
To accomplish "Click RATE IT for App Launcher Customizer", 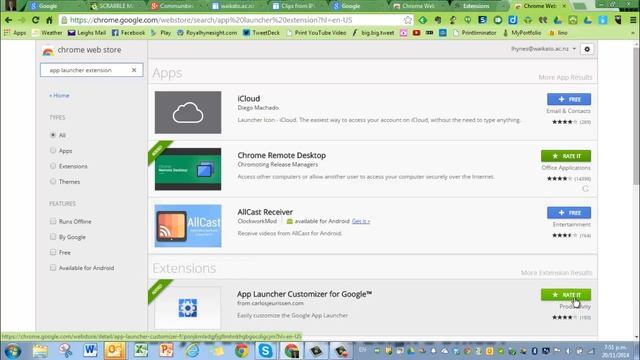I will [566, 295].
